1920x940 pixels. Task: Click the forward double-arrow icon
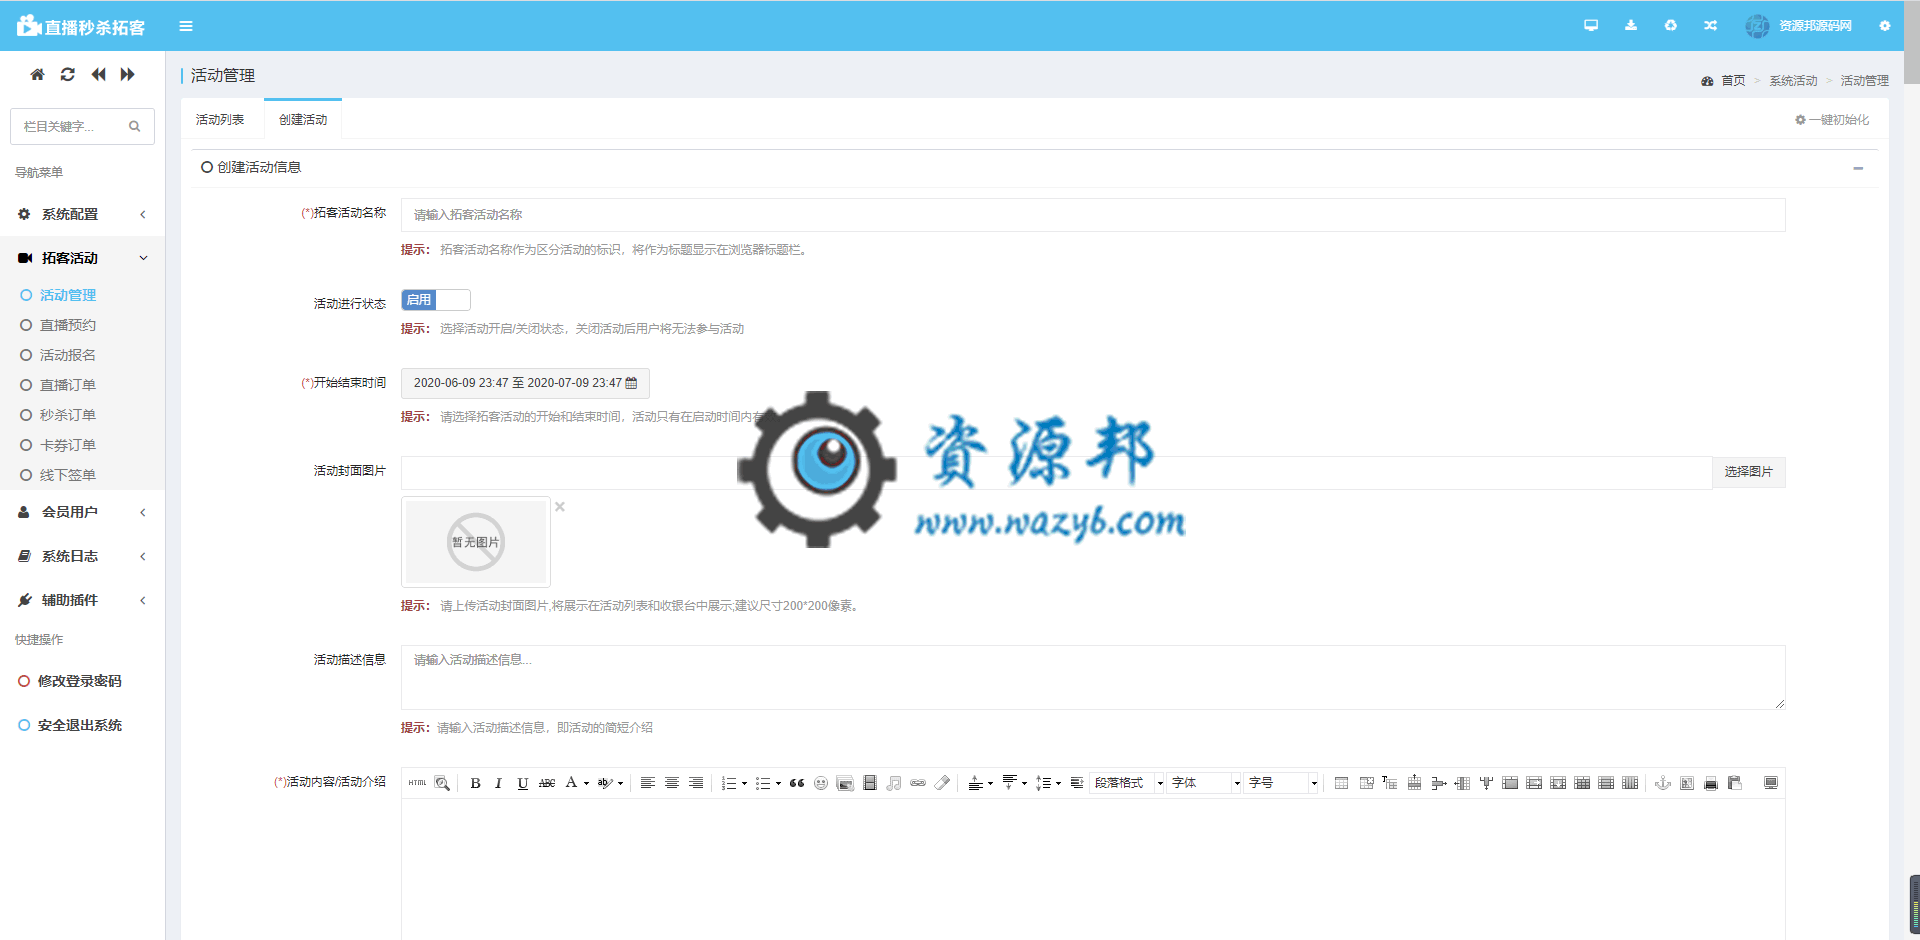point(127,74)
